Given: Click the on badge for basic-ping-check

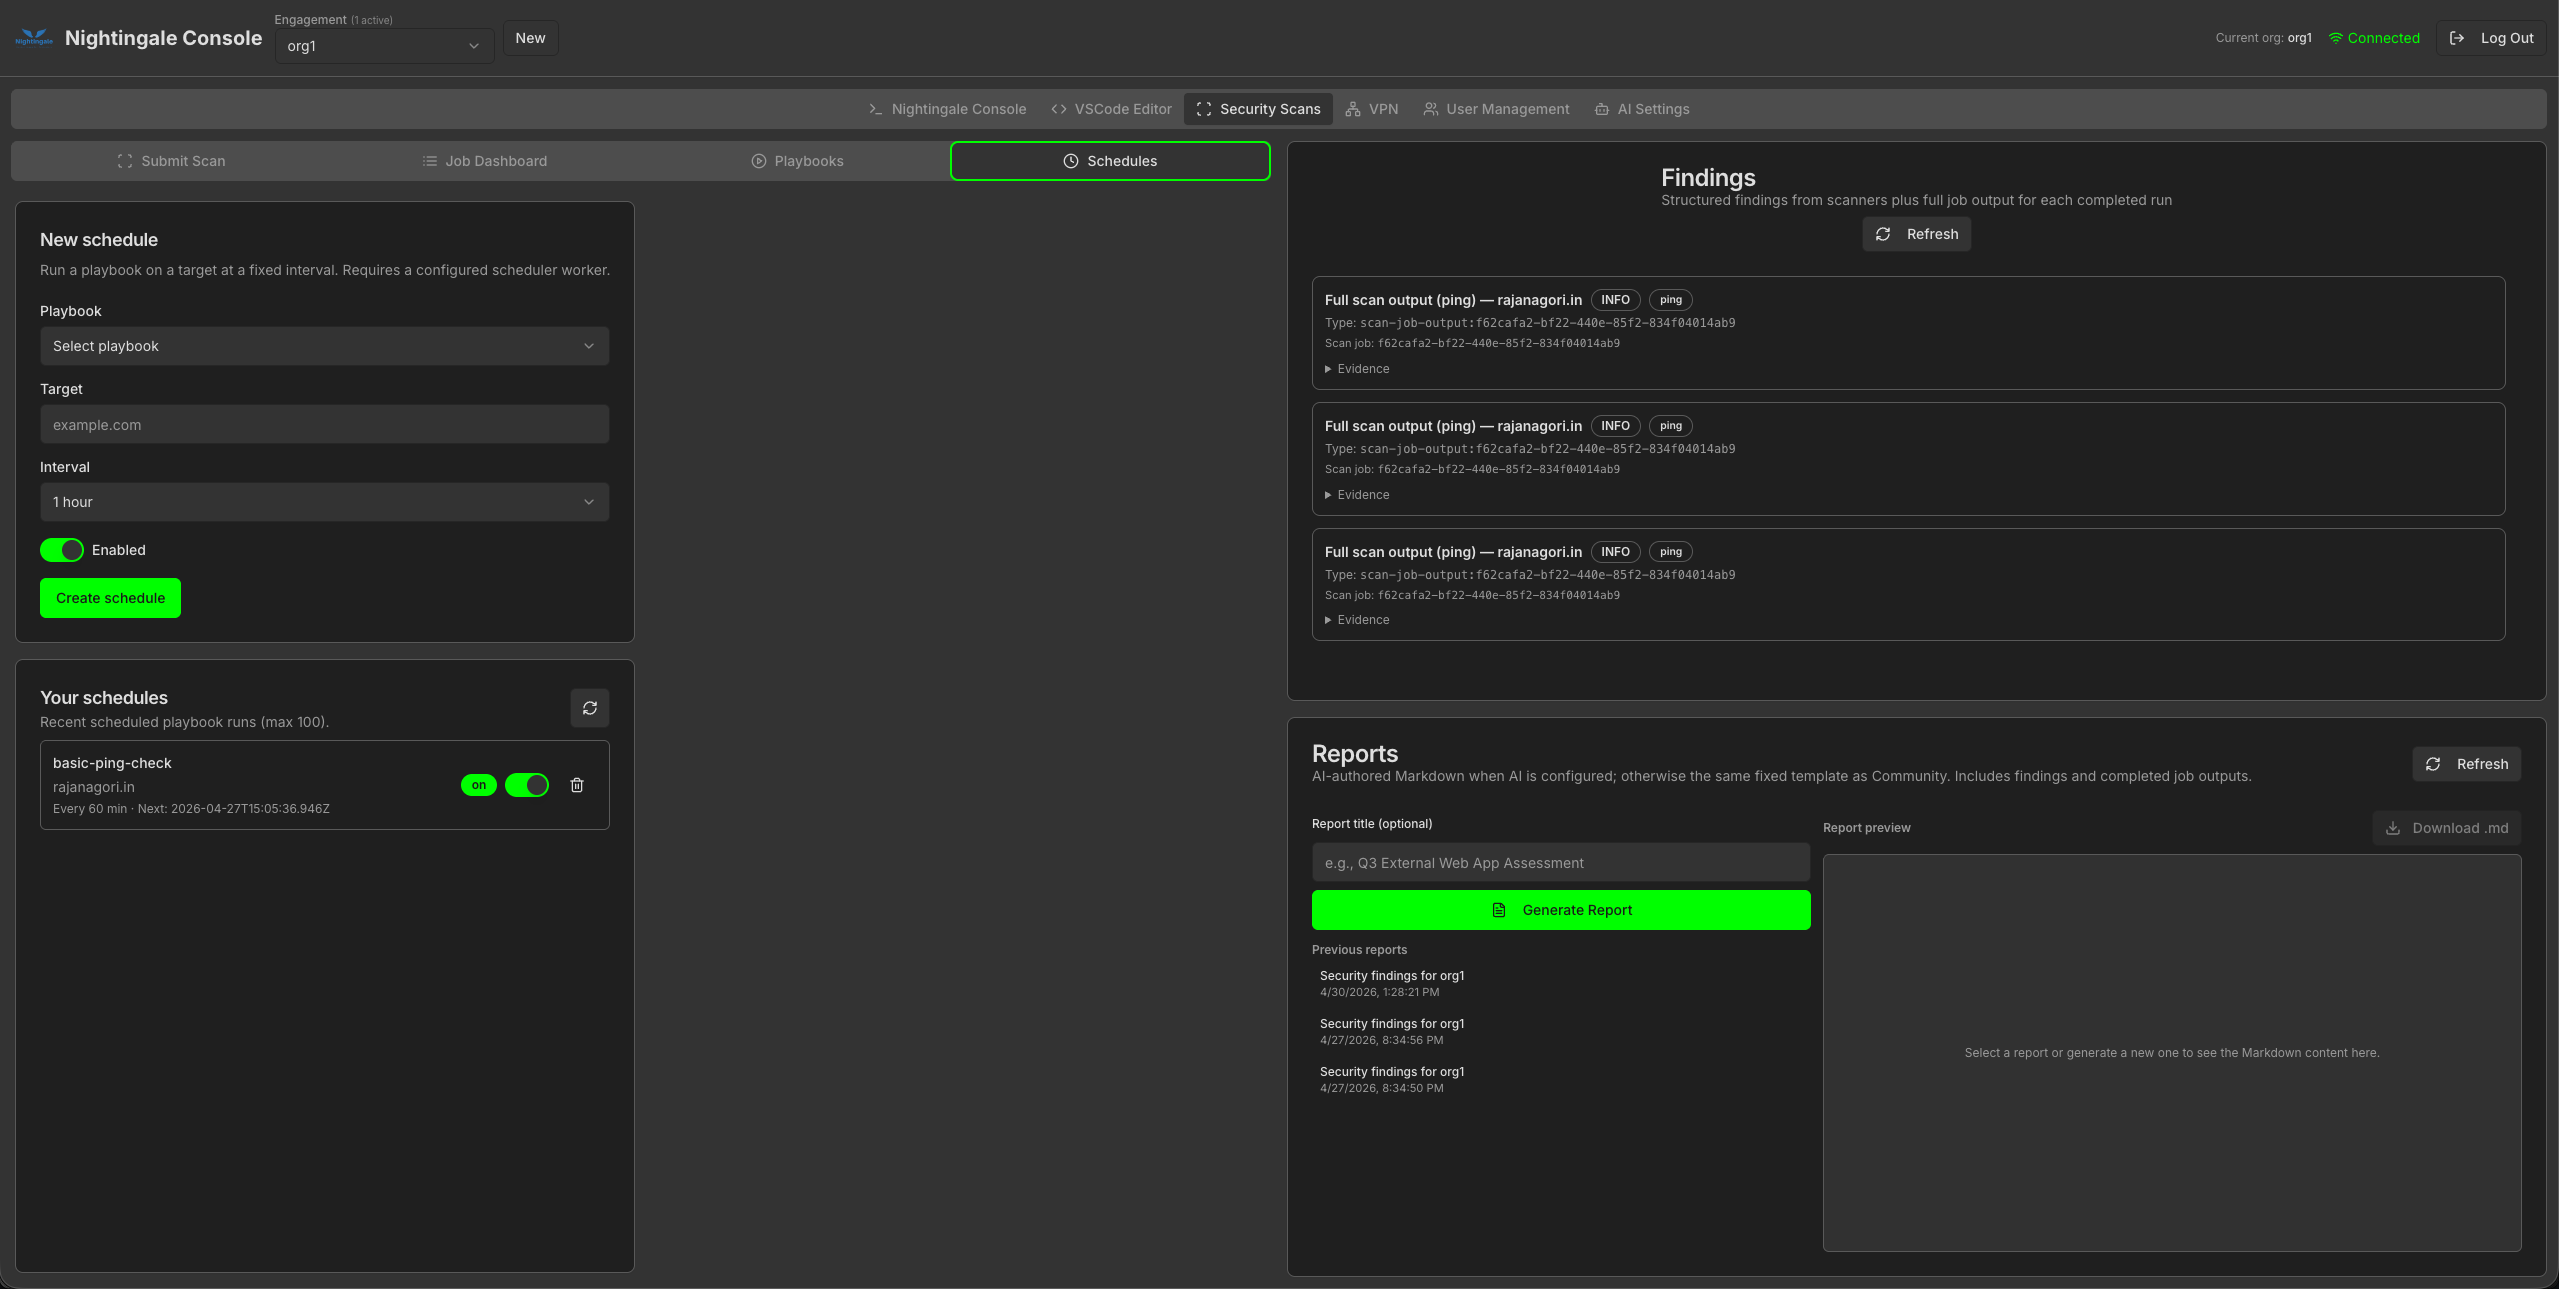Looking at the screenshot, I should pyautogui.click(x=478, y=785).
